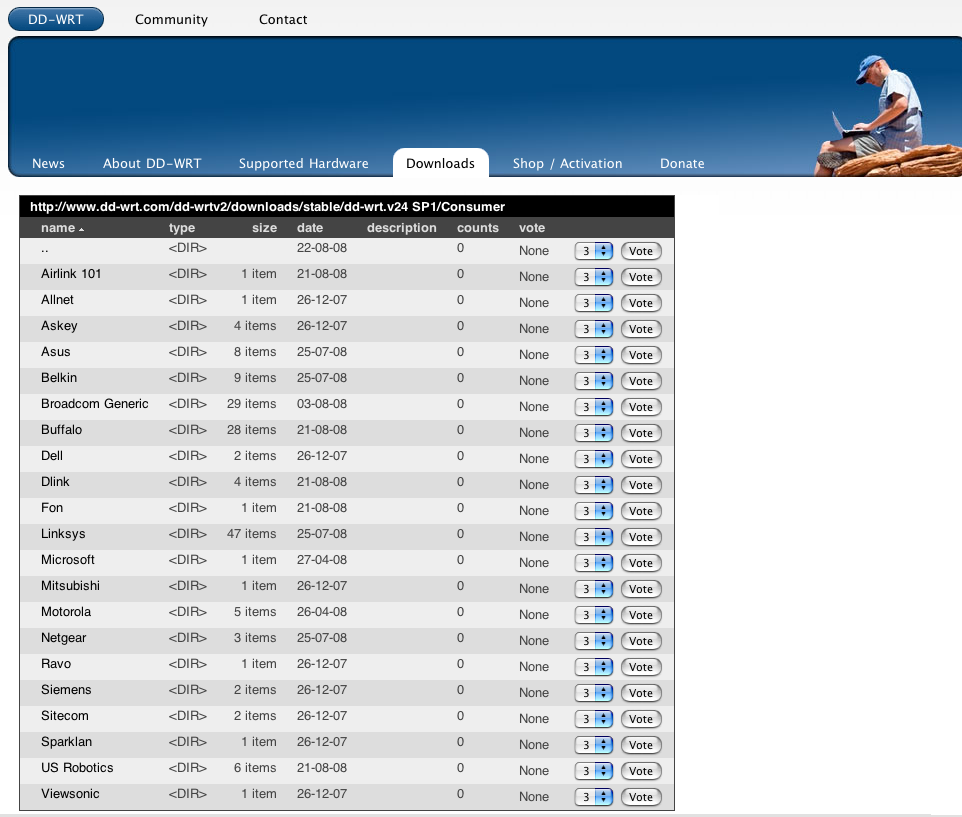Open rating dropdown in Linksys row

pos(593,537)
